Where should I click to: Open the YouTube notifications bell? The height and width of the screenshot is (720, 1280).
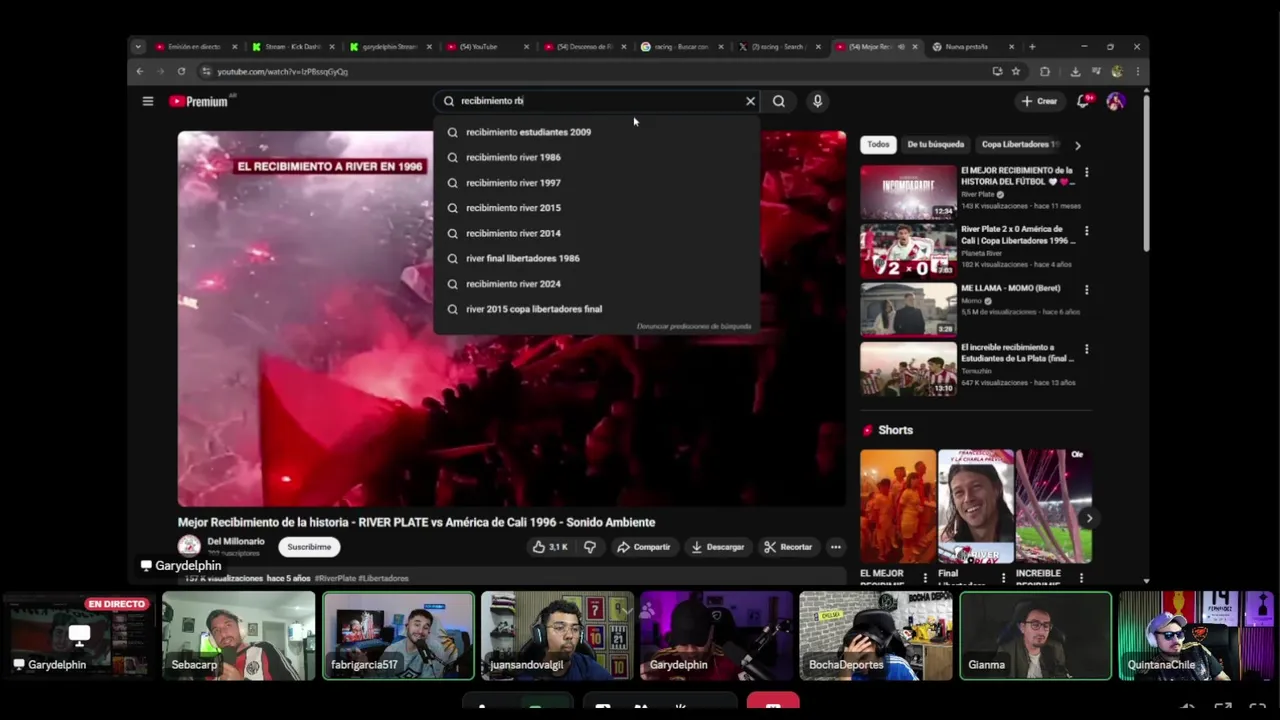[1083, 101]
